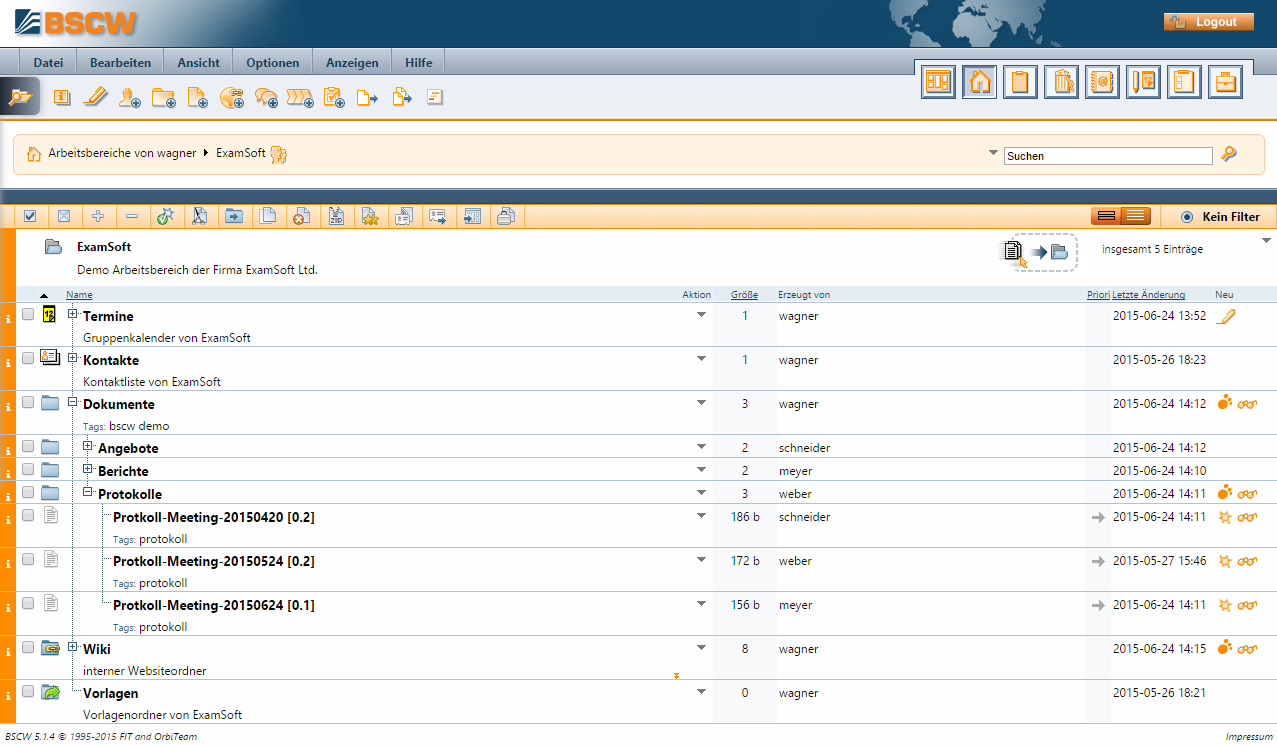
Task: Click the search key icon
Action: tap(1229, 154)
